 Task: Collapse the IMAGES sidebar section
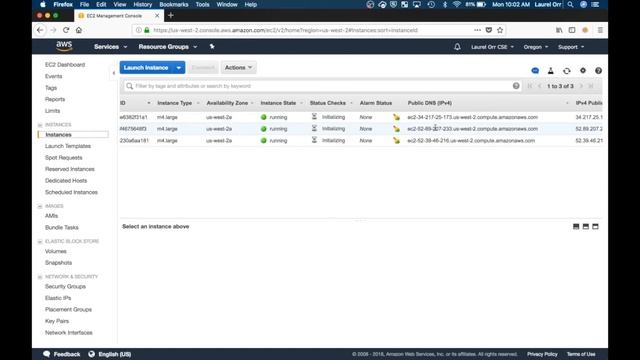pos(40,207)
